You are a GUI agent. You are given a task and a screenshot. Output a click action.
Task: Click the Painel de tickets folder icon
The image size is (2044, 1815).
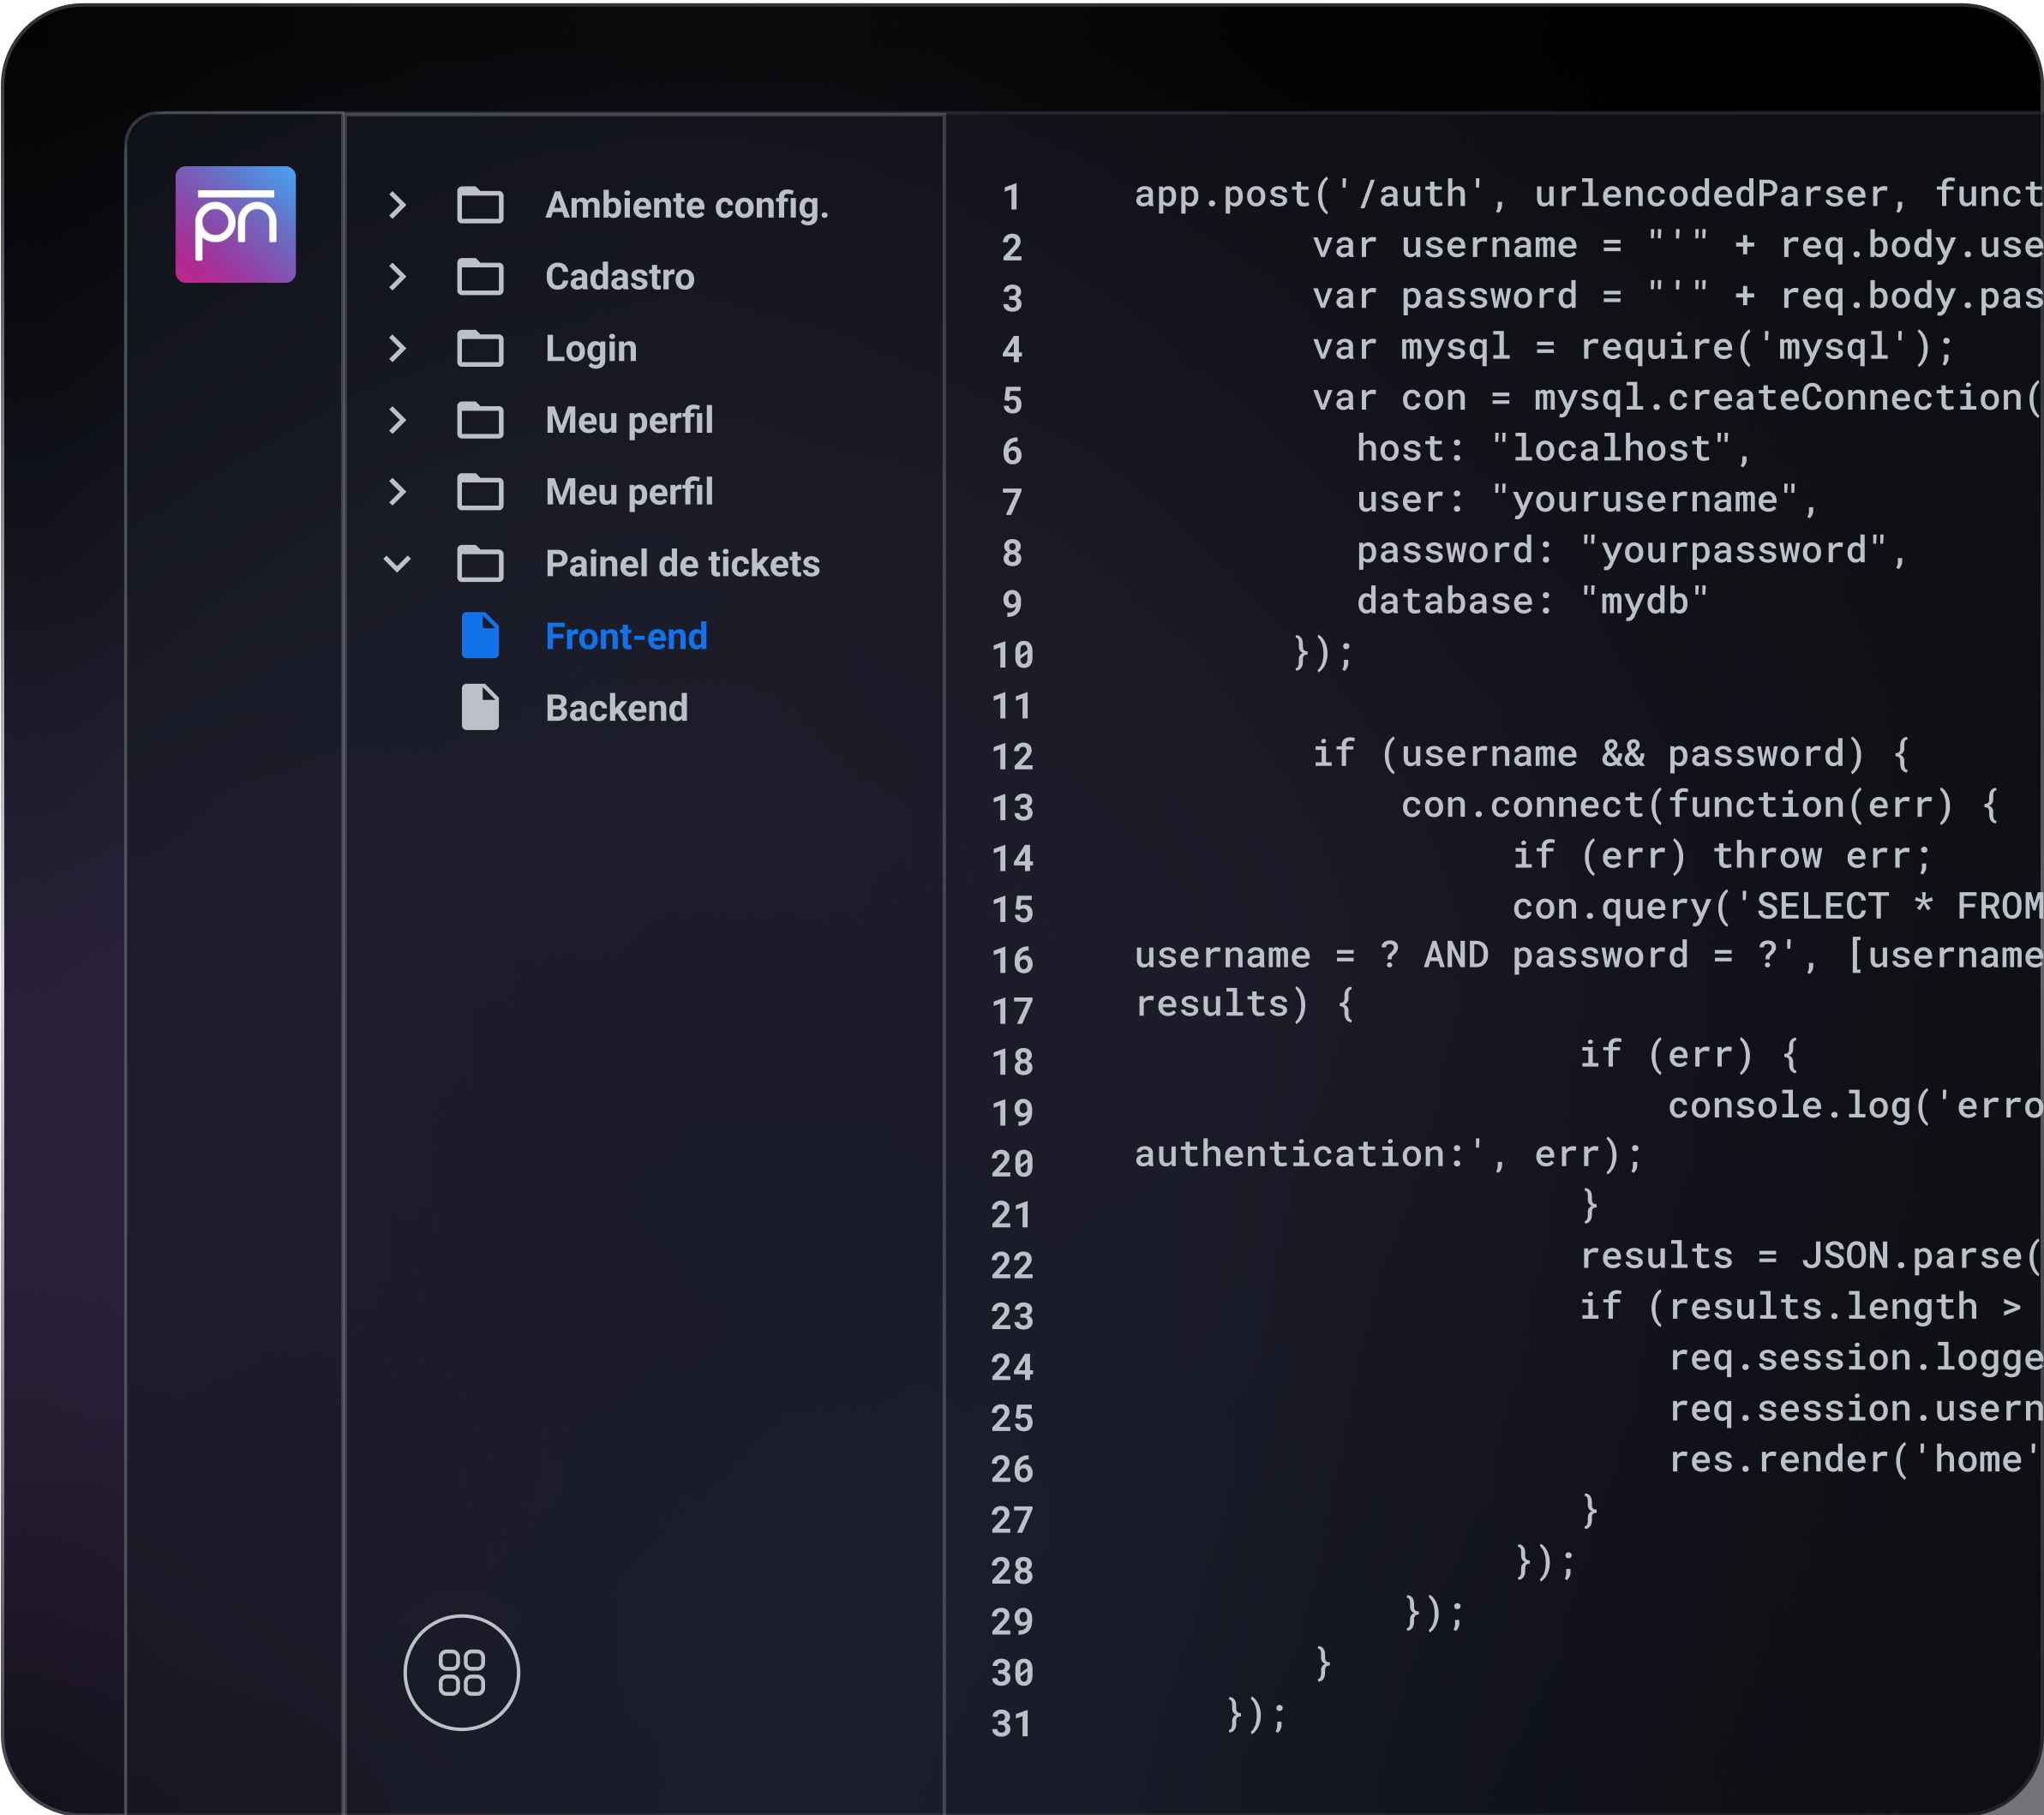click(480, 564)
